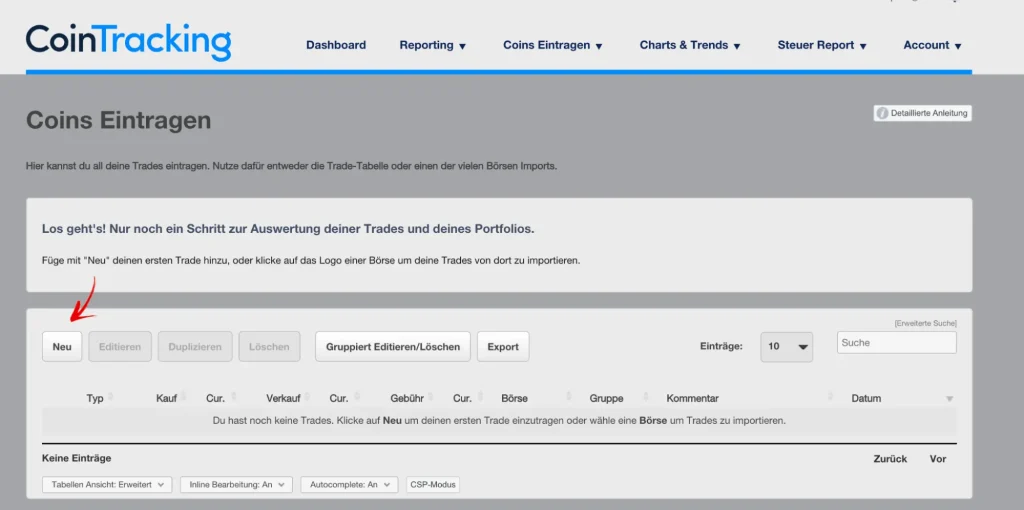1024x510 pixels.
Task: Click into the Suche search field
Action: (896, 343)
